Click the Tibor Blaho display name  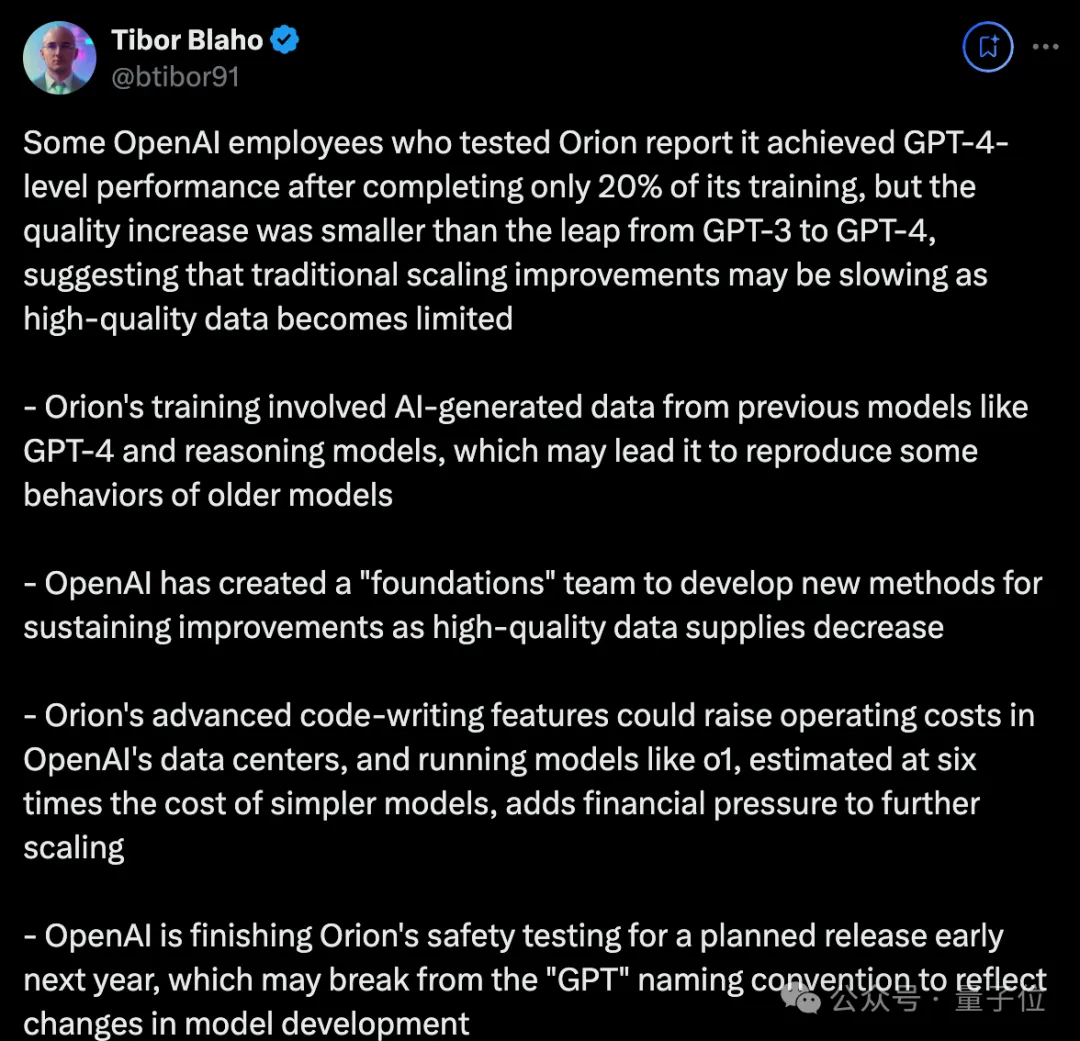tap(187, 41)
